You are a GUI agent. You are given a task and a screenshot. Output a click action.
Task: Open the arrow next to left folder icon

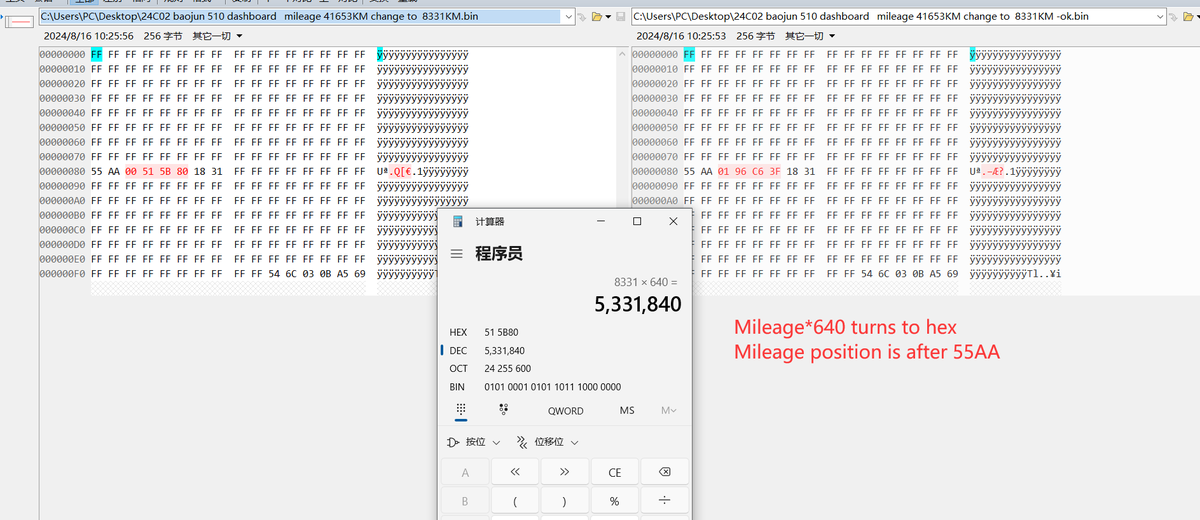(x=608, y=17)
